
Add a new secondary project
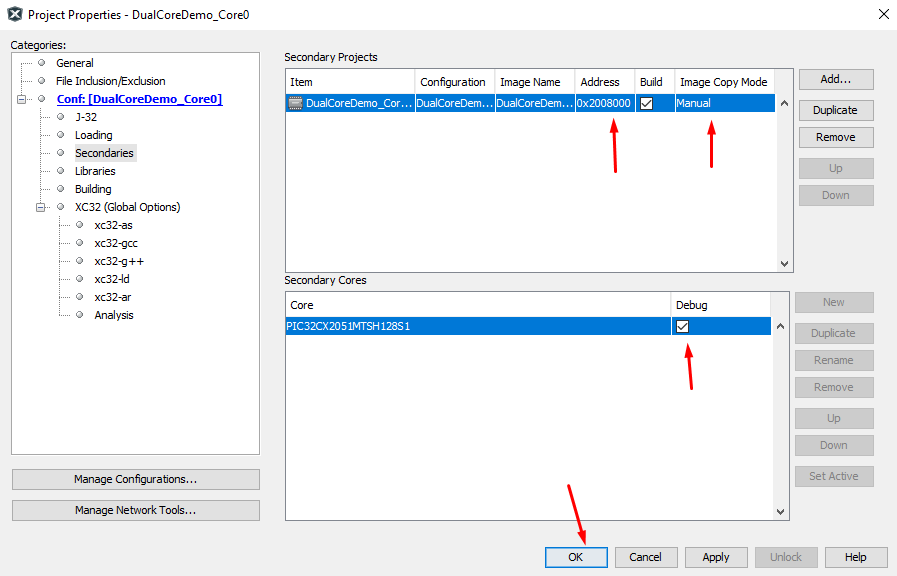pyautogui.click(x=834, y=78)
